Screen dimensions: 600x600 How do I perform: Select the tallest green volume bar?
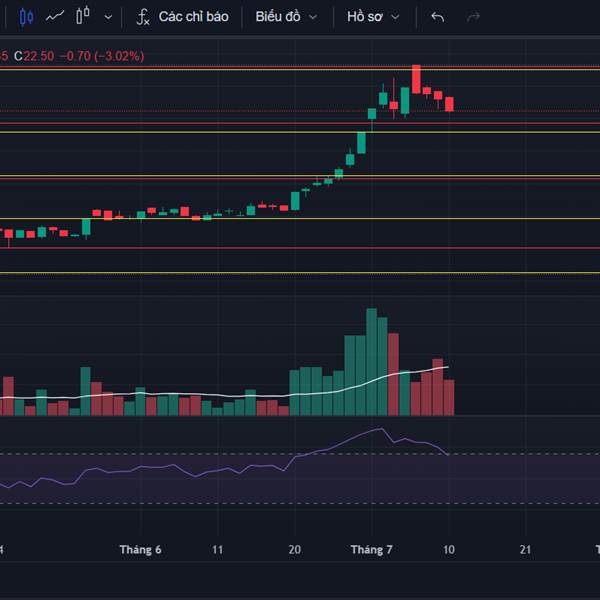[x=371, y=362]
